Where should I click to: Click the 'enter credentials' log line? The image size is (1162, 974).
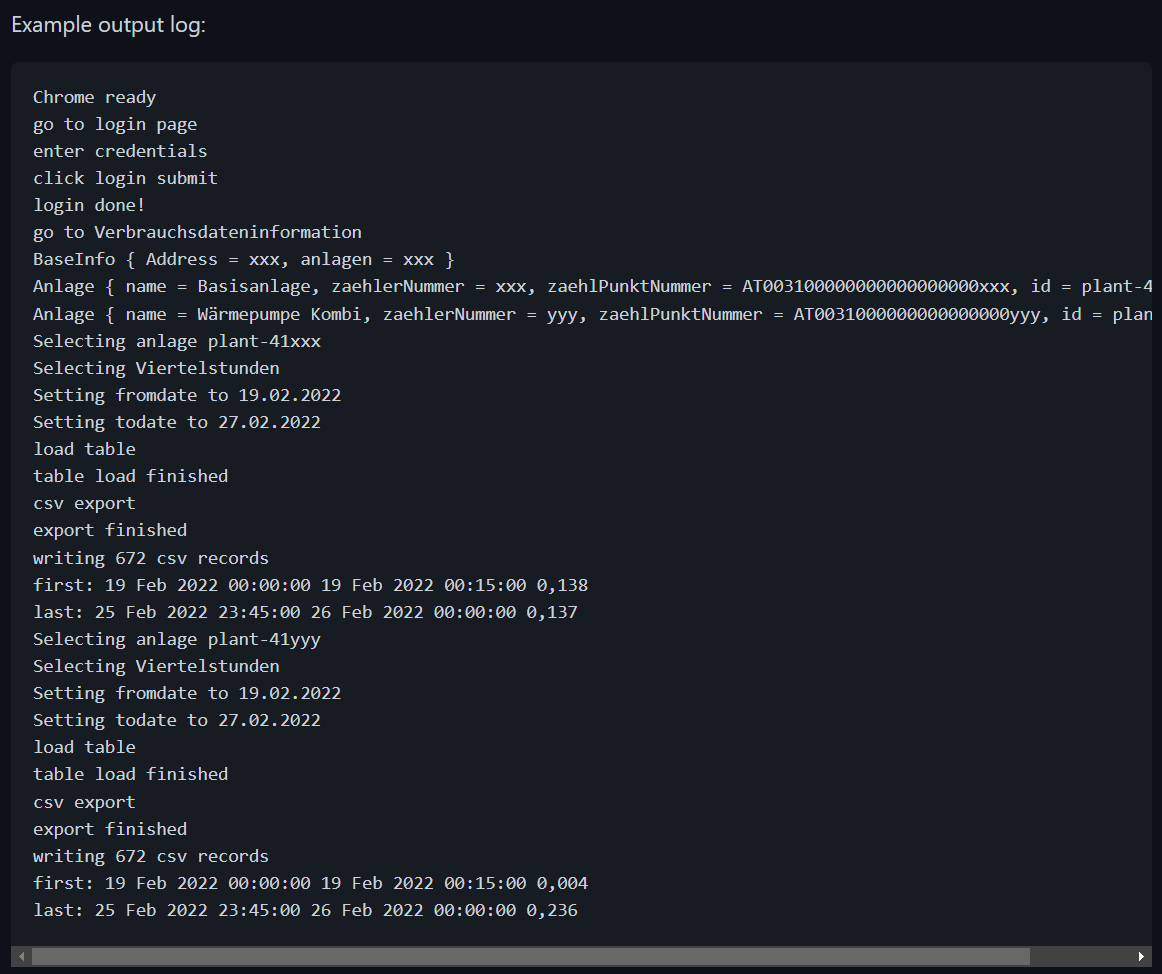pyautogui.click(x=120, y=151)
